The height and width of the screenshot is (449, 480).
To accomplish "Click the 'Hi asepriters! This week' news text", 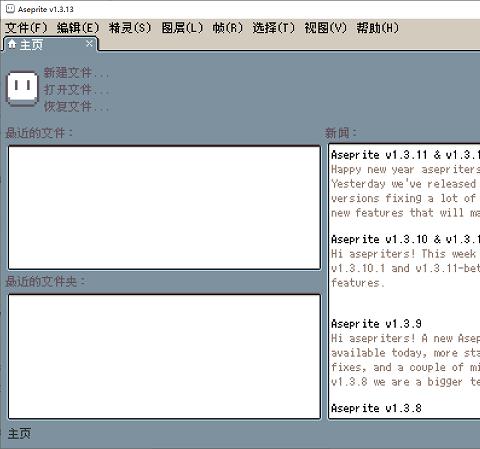I will (403, 254).
